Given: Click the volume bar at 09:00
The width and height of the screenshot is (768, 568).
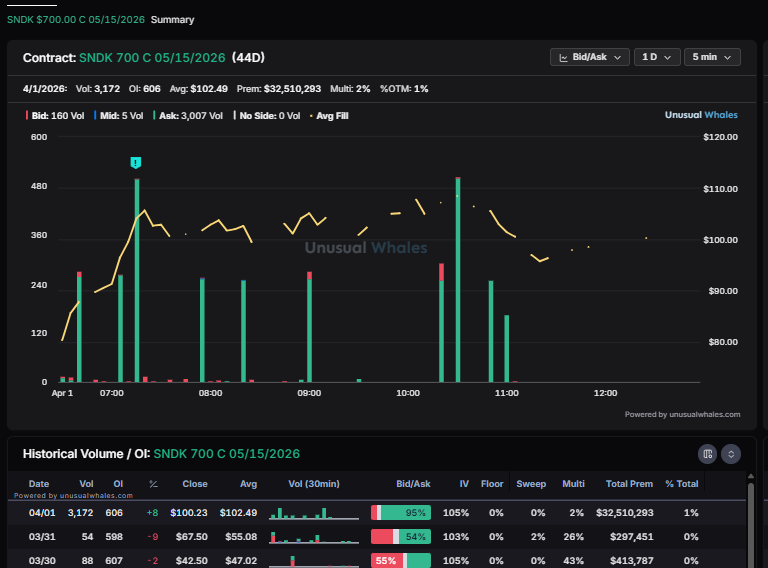Looking at the screenshot, I should point(310,327).
